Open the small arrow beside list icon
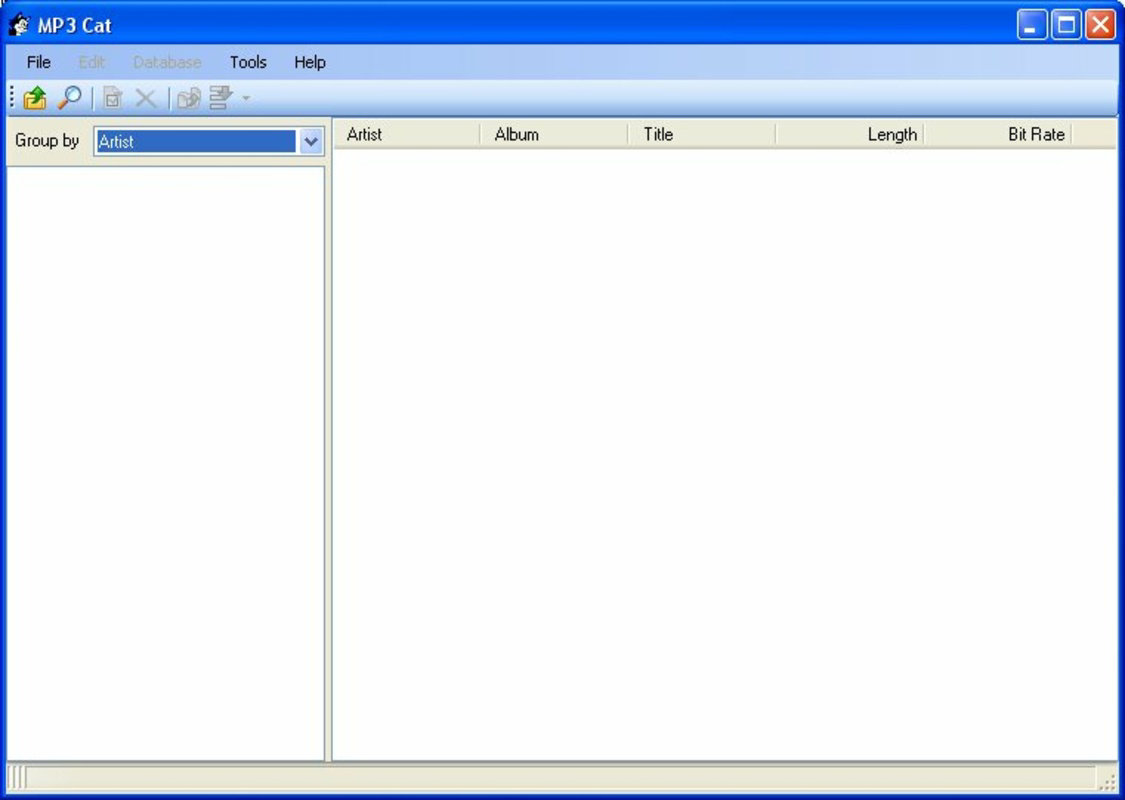The image size is (1125, 800). click(246, 98)
